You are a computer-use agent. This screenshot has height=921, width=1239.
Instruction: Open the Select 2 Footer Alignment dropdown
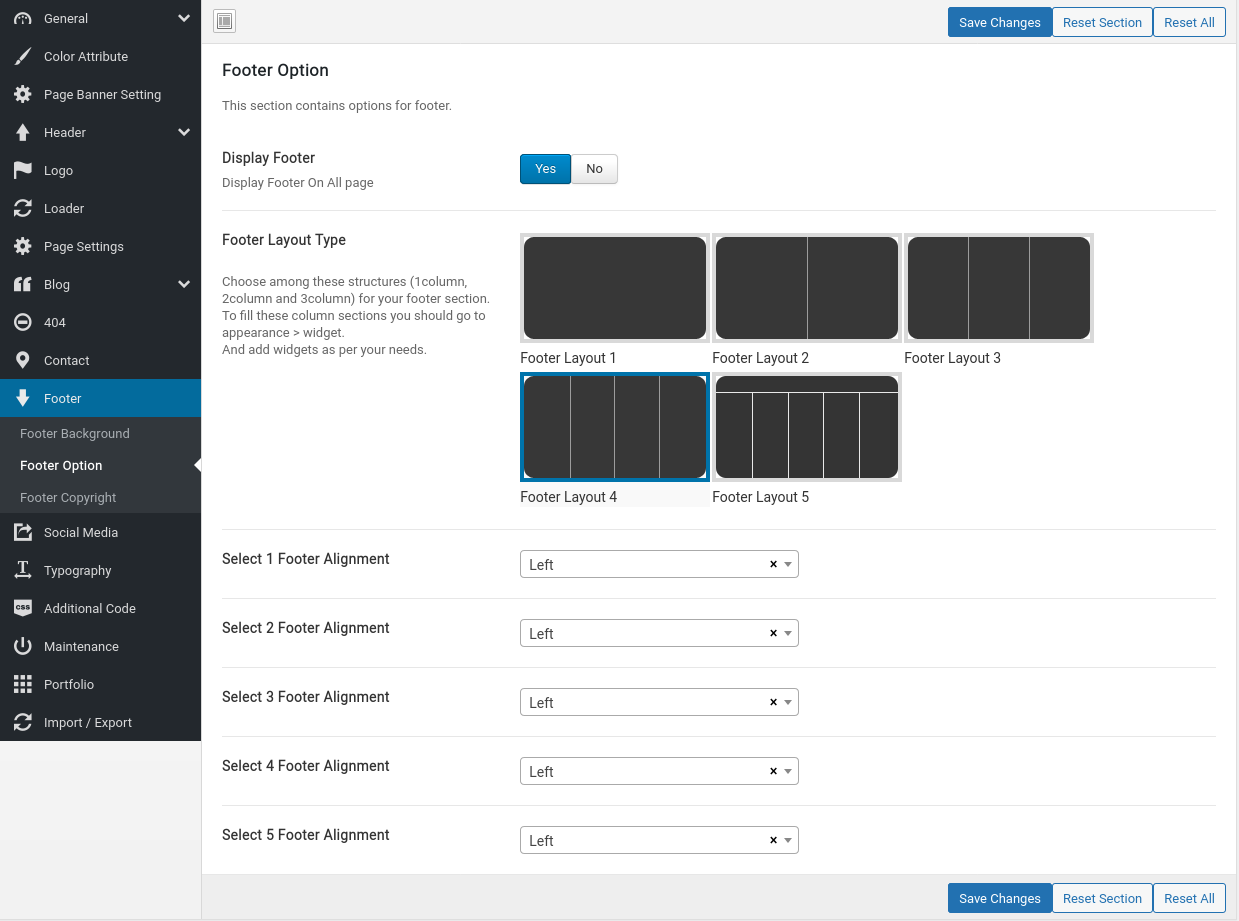pyautogui.click(x=659, y=633)
